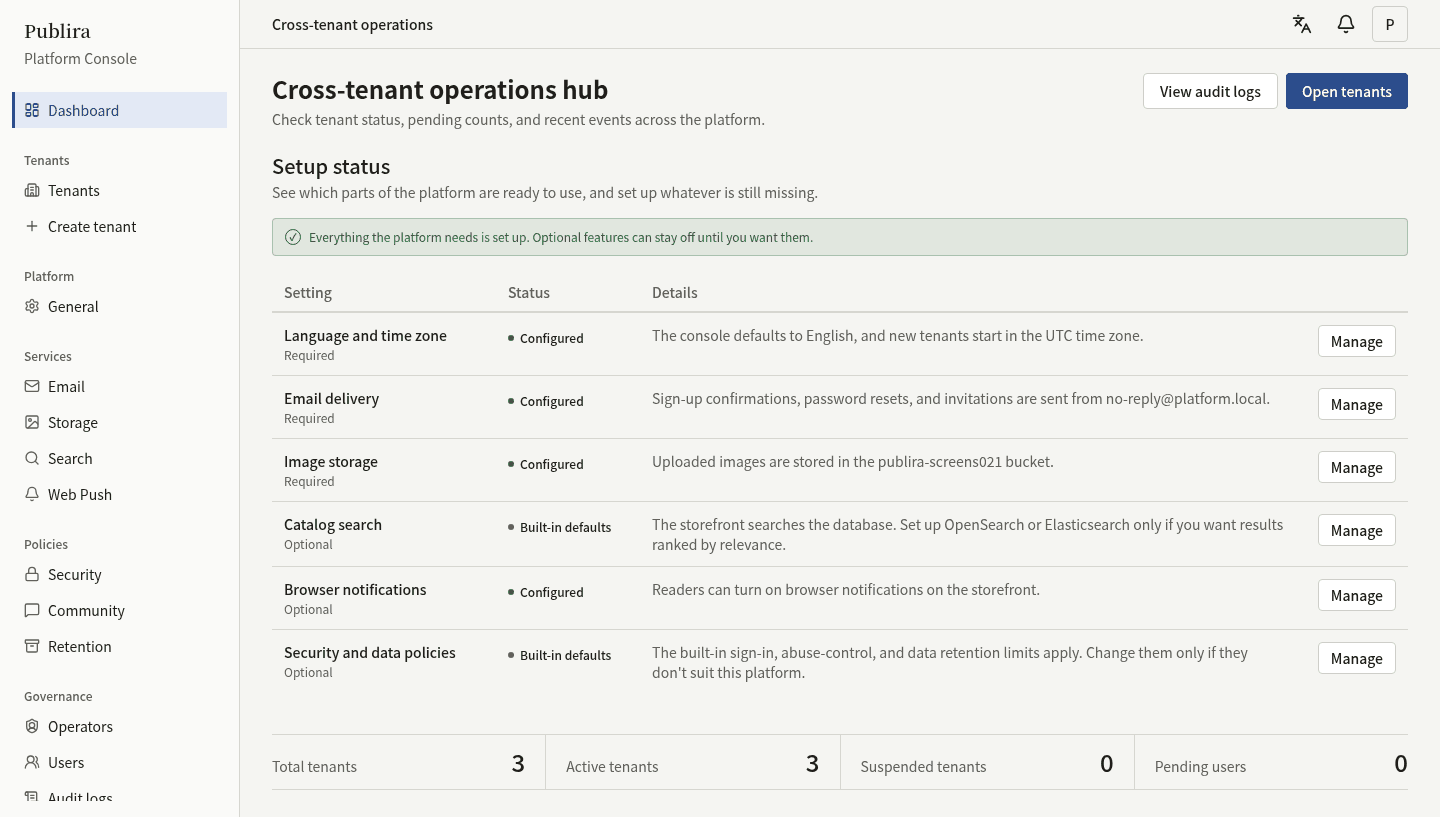Image resolution: width=1440 pixels, height=817 pixels.
Task: Open Storage service settings
Action: pyautogui.click(x=120, y=422)
